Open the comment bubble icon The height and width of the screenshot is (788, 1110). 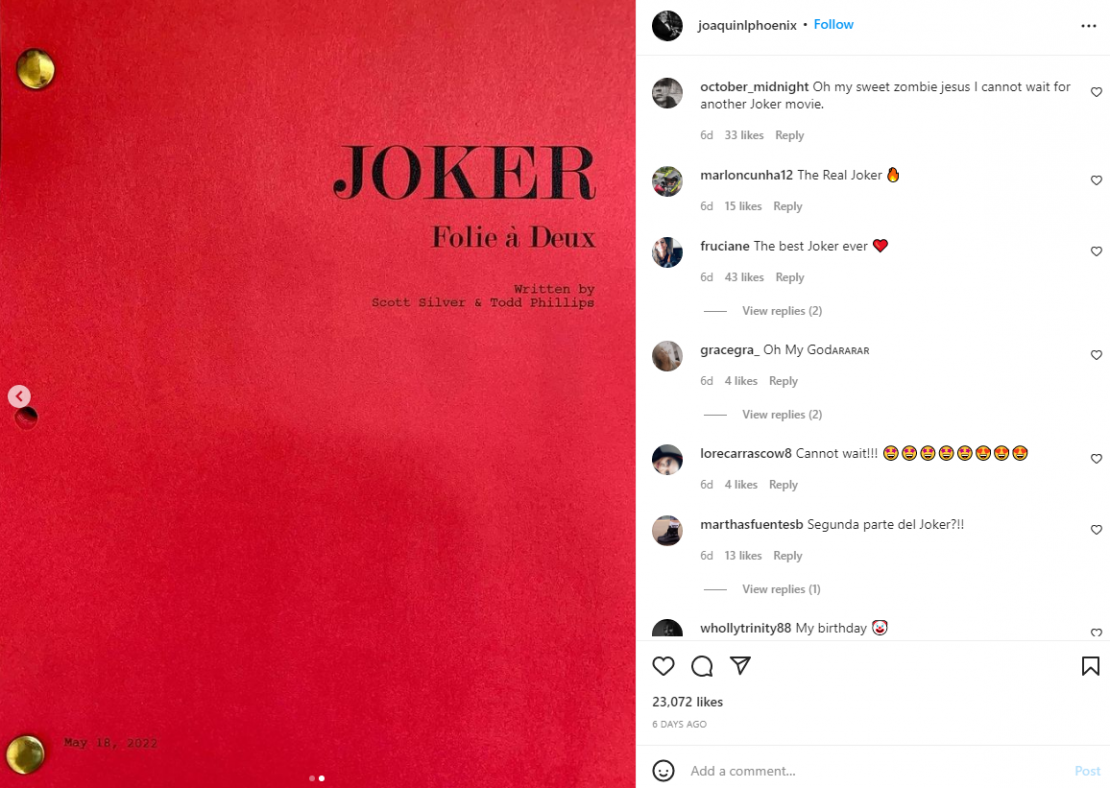coord(702,666)
